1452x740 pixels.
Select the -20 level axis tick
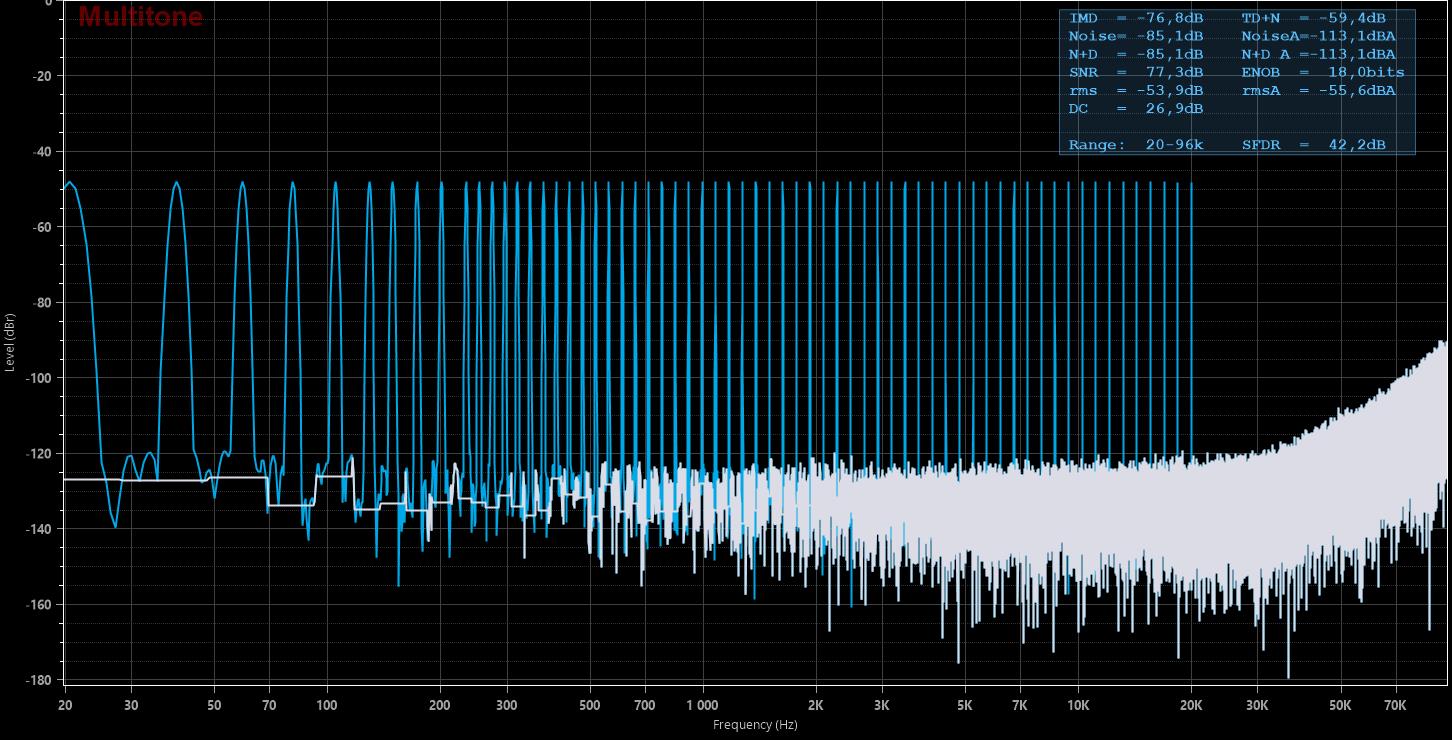tap(43, 76)
